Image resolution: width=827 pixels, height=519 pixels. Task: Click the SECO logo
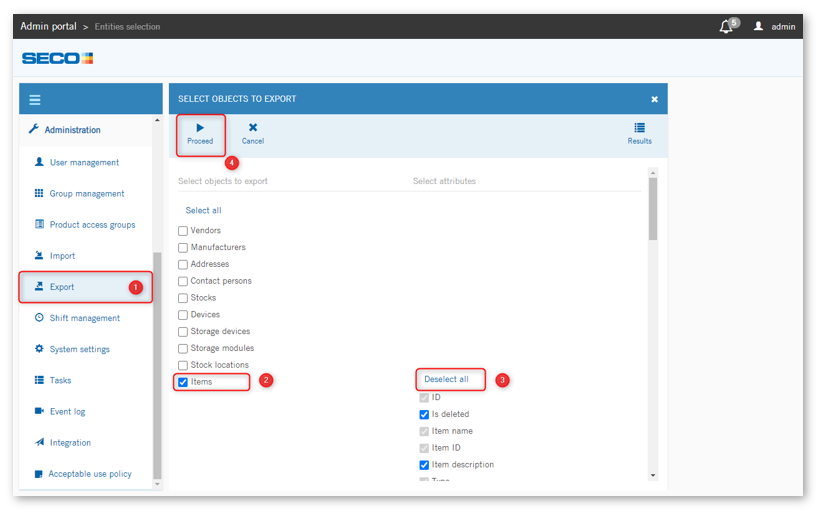[57, 58]
